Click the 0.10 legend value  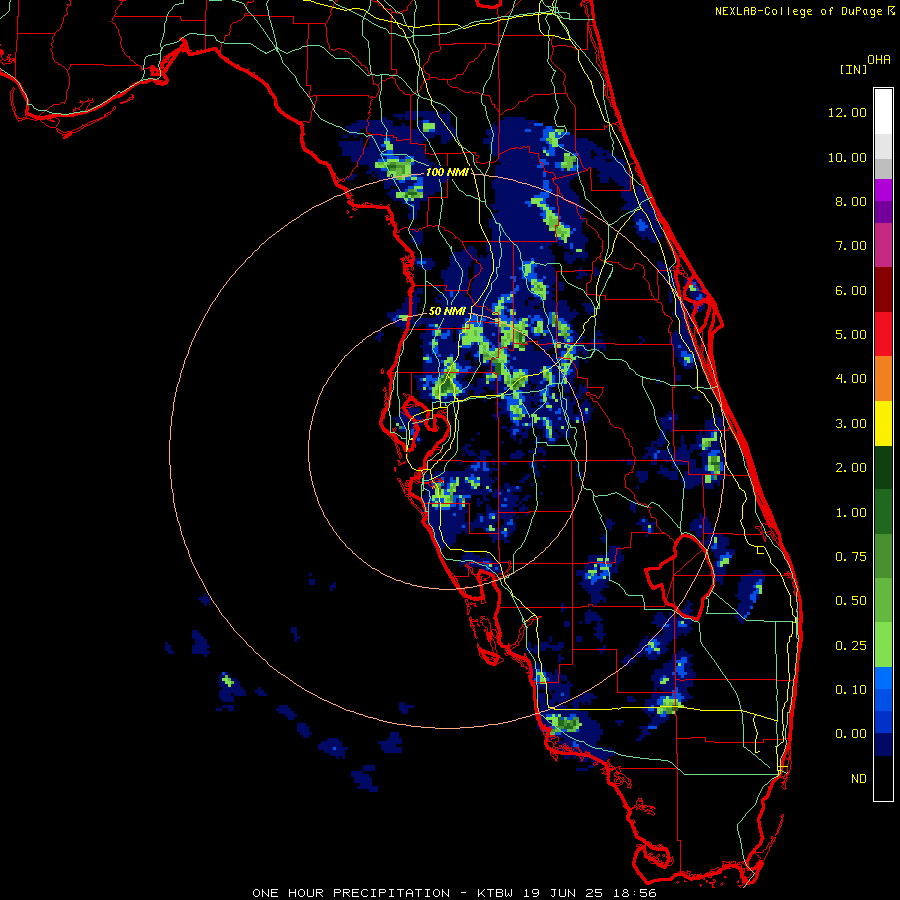pyautogui.click(x=851, y=690)
